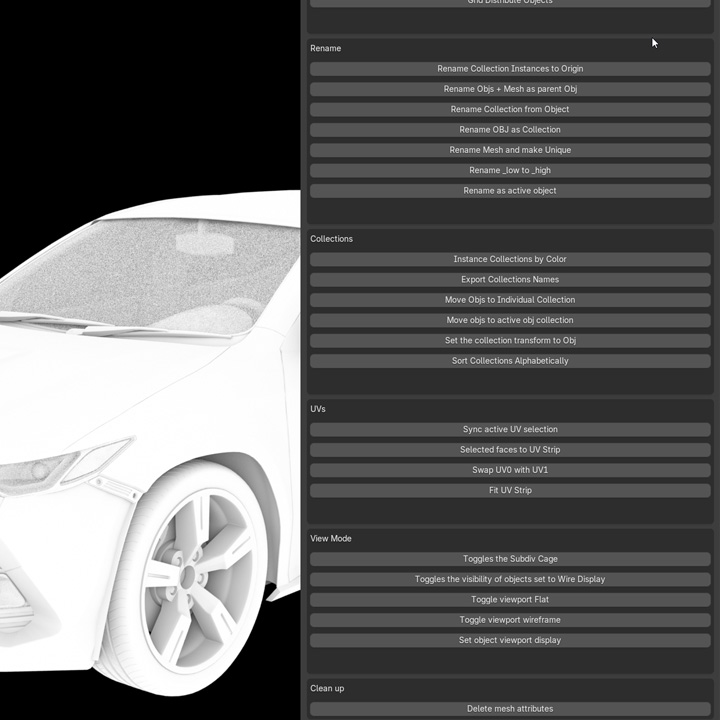Run Move Objs to Individual Collection

coord(510,300)
